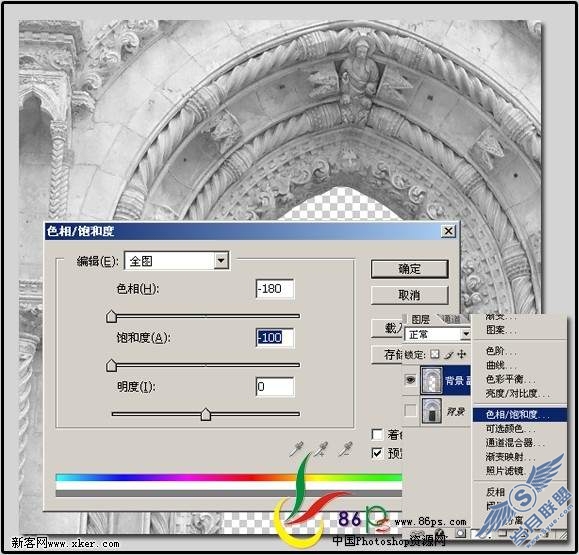Toggle lock position move icon
The image size is (579, 555).
point(461,354)
